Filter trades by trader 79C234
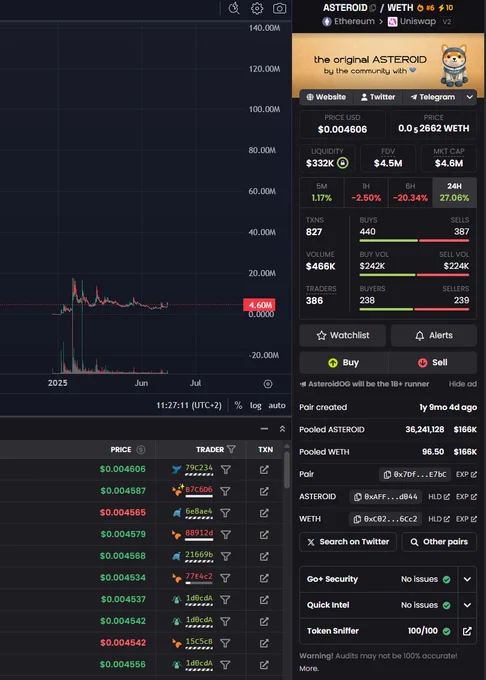This screenshot has height=680, width=486. point(226,470)
